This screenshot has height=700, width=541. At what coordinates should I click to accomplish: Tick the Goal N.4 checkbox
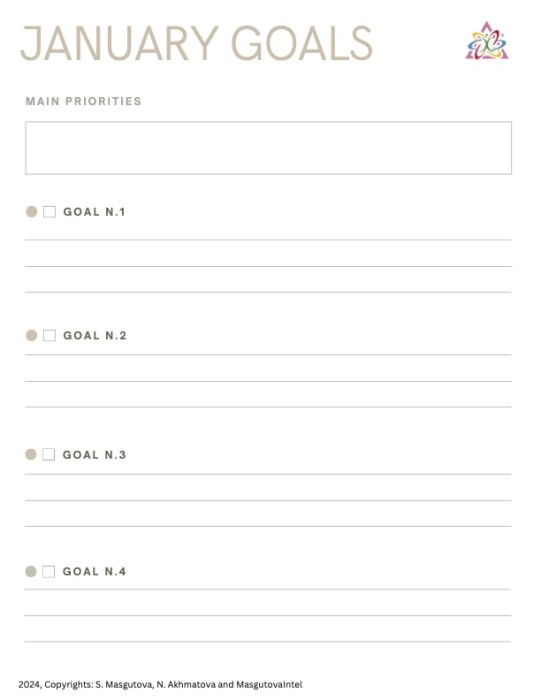[x=49, y=571]
